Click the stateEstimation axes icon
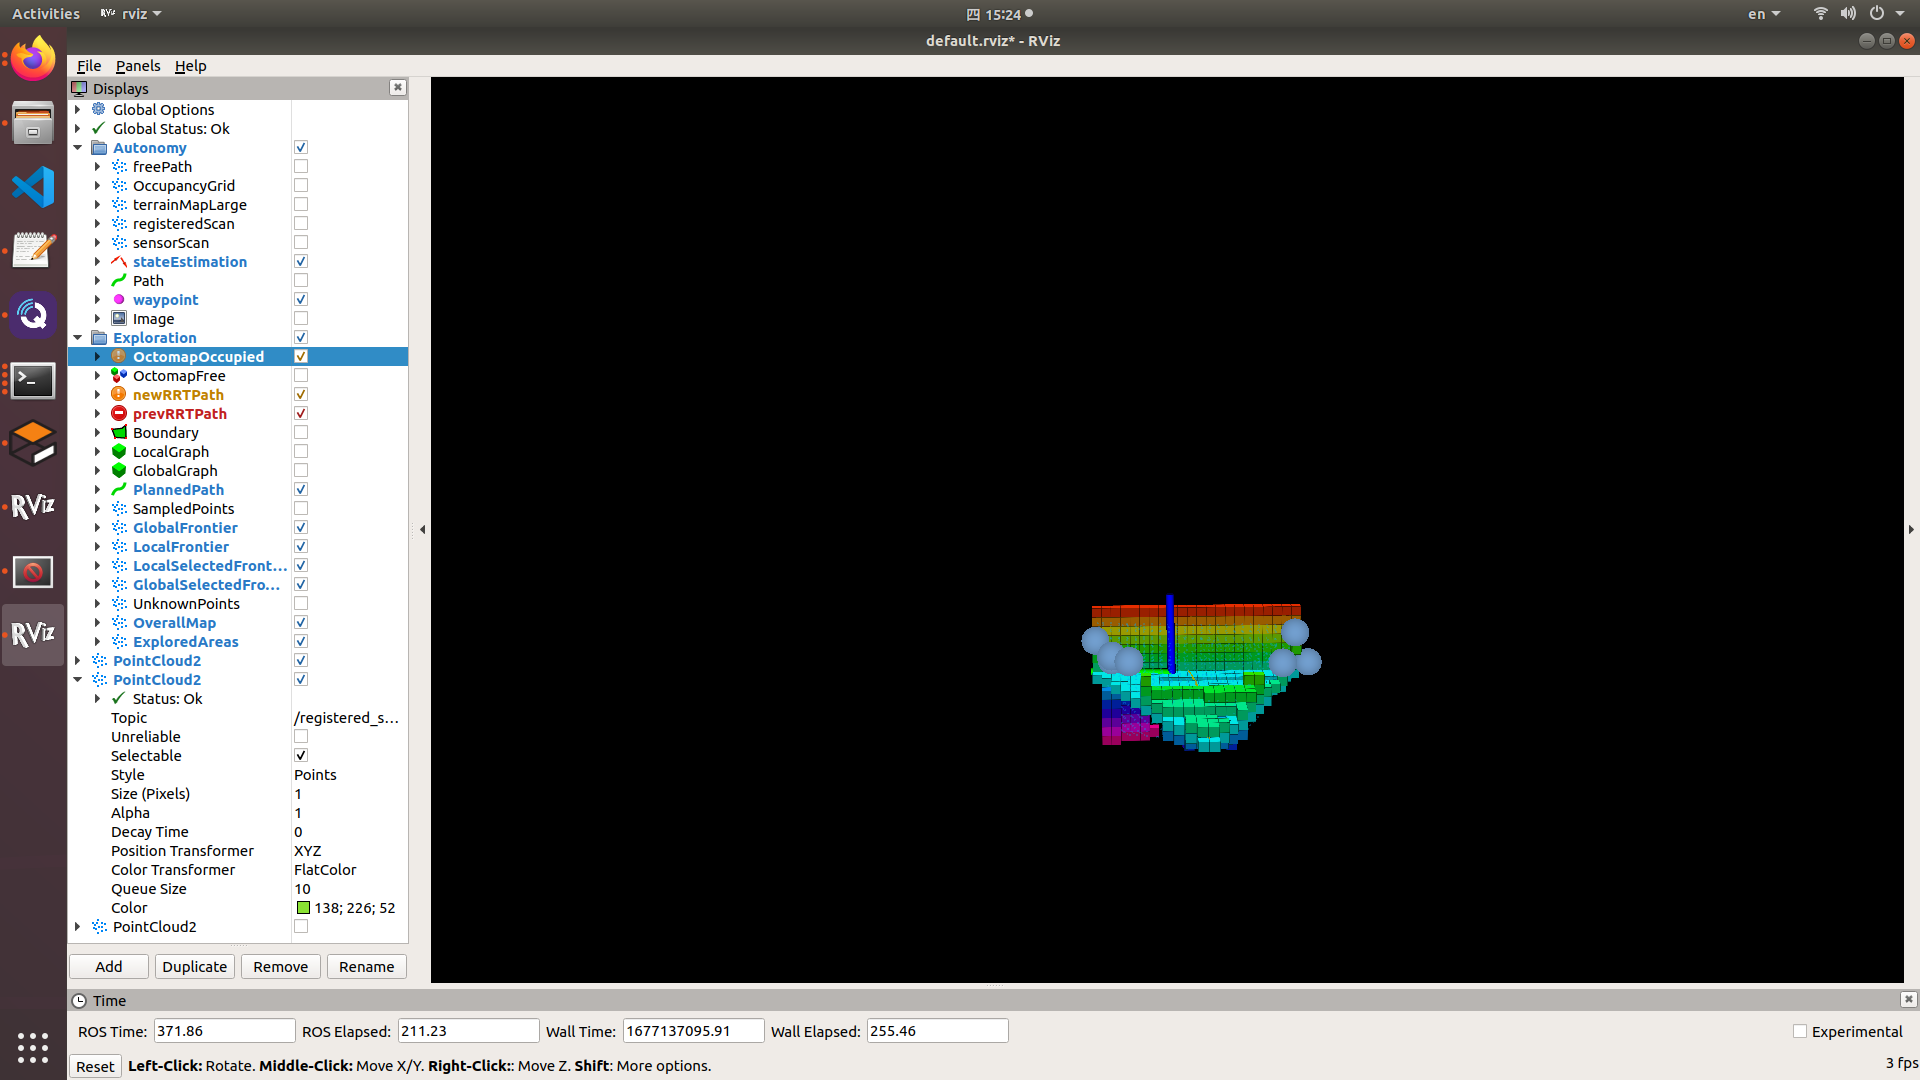1920x1080 pixels. coord(119,262)
